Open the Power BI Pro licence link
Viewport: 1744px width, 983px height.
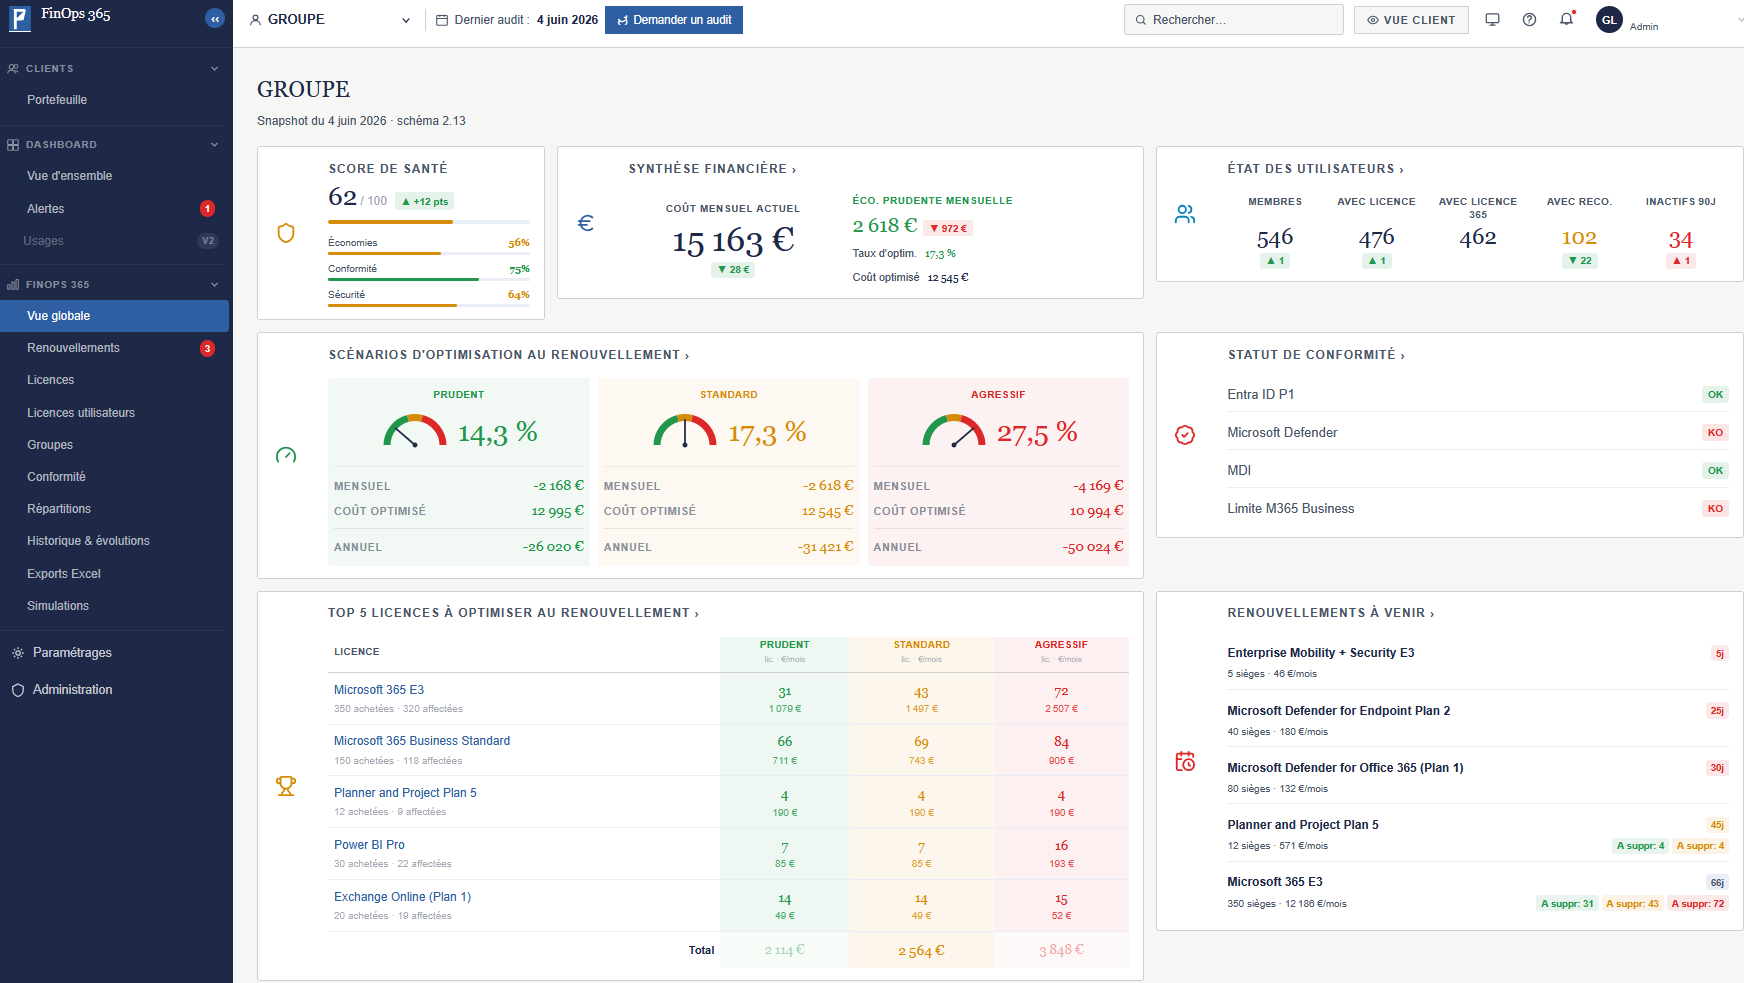[x=369, y=845]
